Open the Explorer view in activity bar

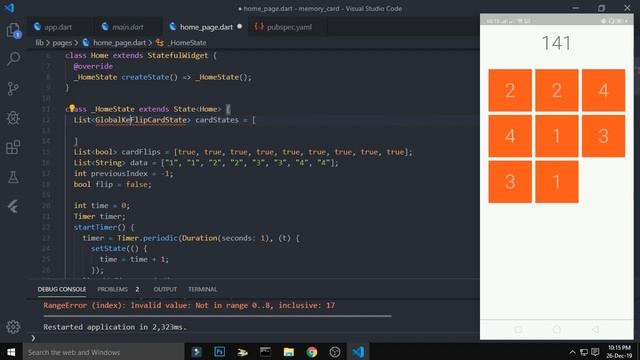point(13,31)
